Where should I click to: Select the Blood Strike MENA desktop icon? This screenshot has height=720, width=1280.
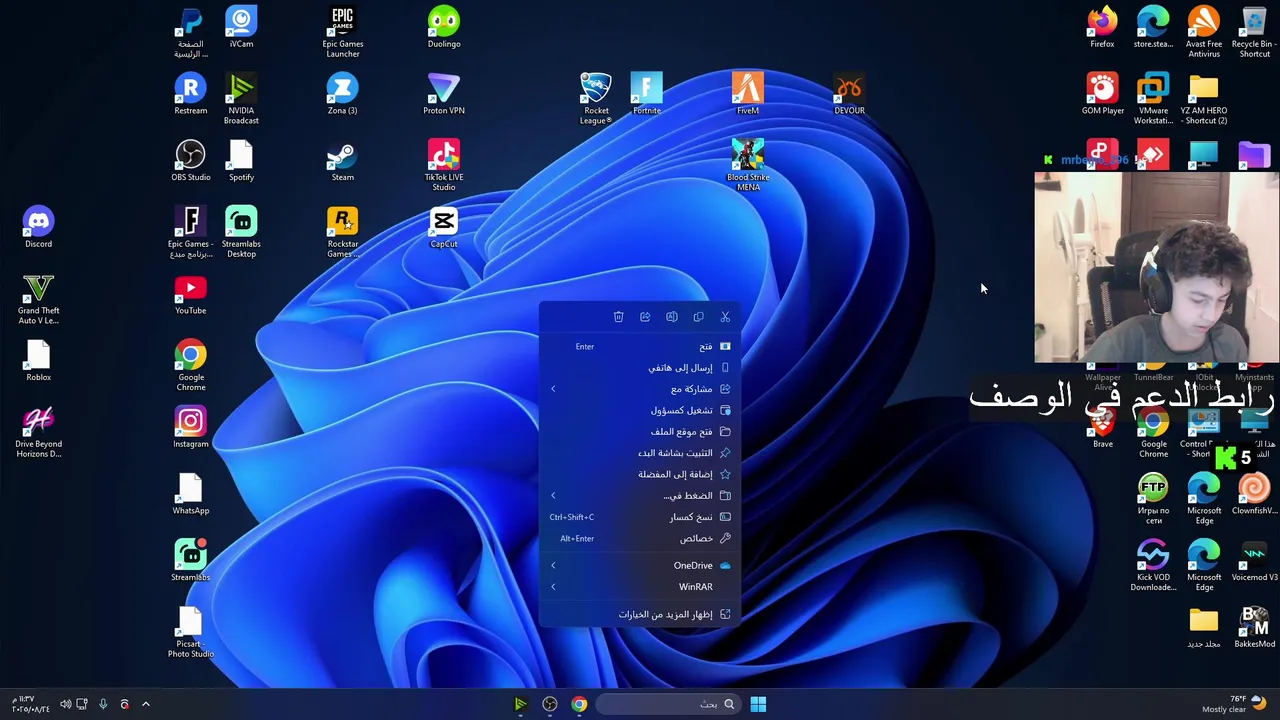[748, 165]
